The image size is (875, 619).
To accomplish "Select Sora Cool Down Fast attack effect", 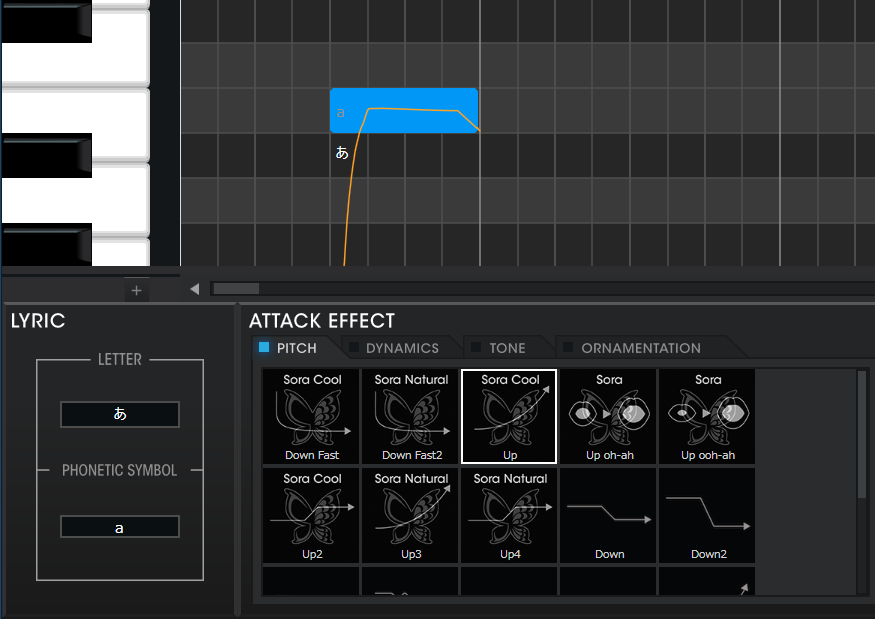I will (x=311, y=416).
